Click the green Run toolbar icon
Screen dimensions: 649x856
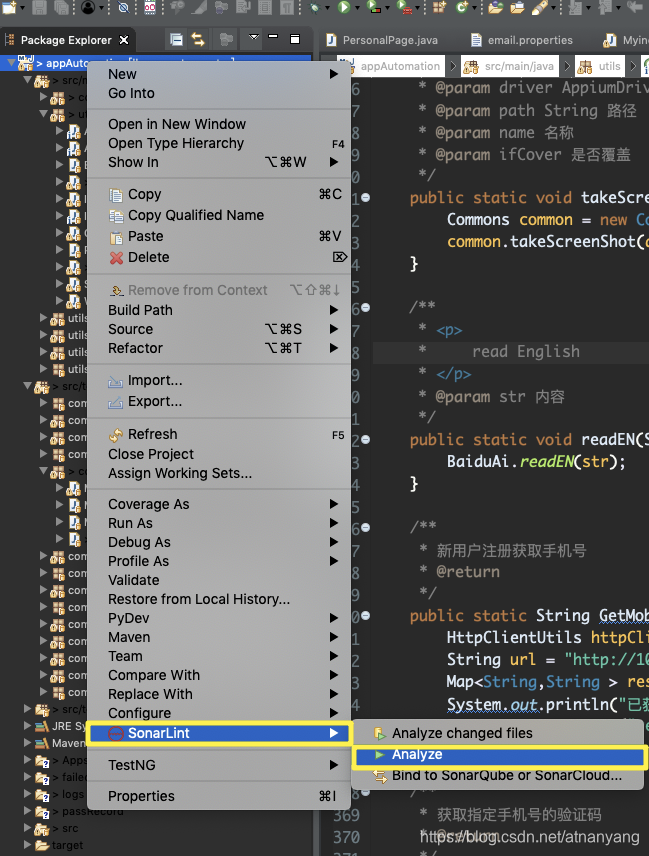(344, 7)
